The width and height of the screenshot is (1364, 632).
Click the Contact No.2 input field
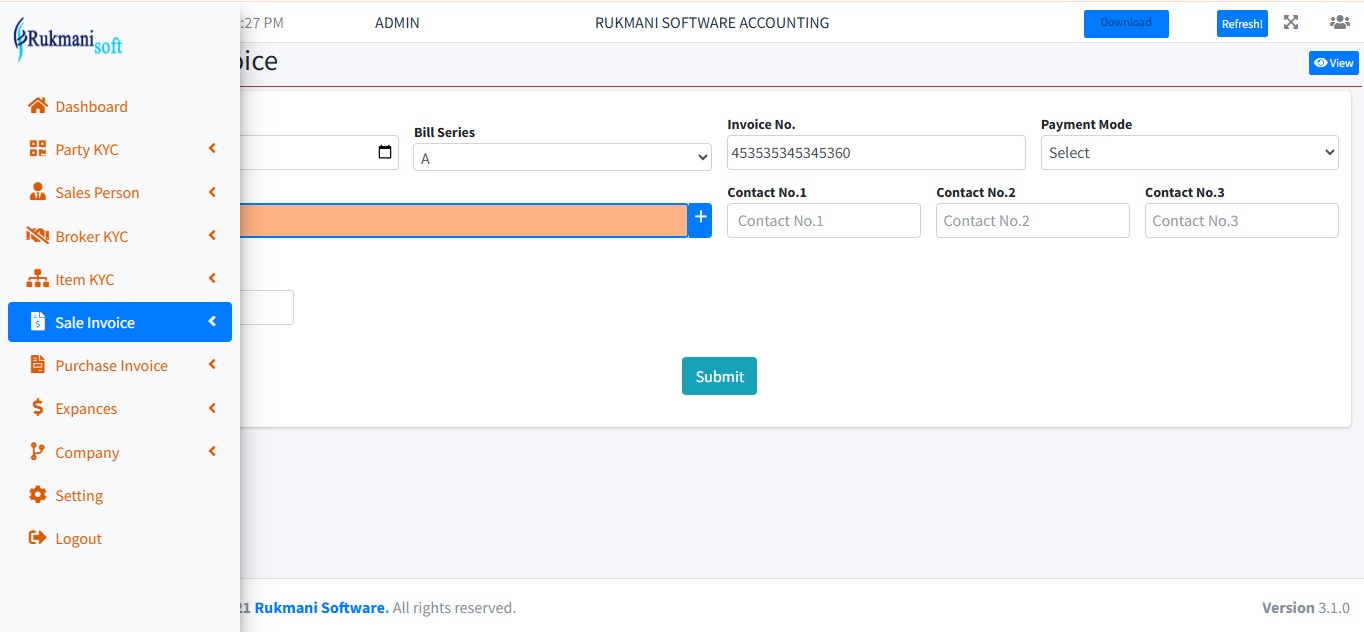tap(1033, 220)
